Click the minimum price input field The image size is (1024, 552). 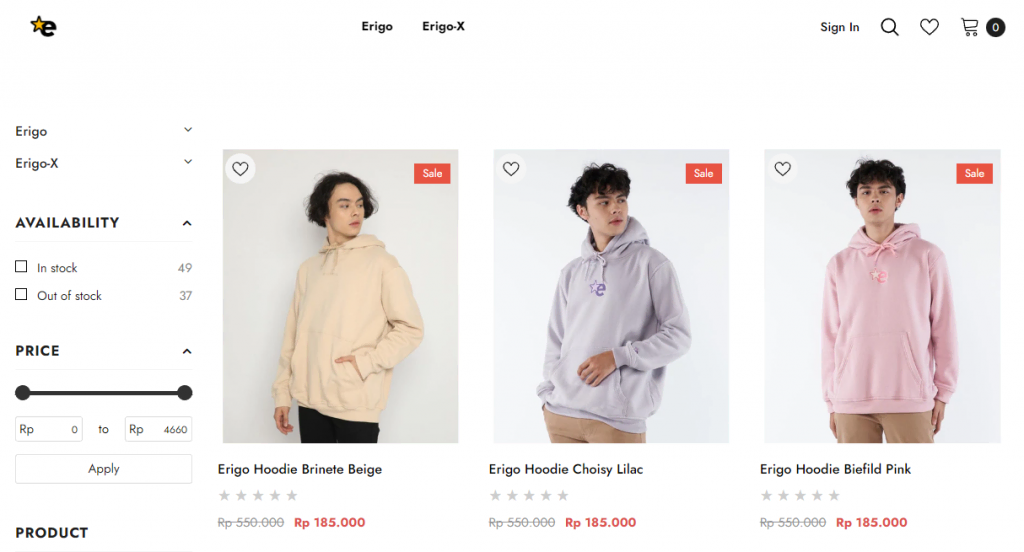tap(49, 430)
